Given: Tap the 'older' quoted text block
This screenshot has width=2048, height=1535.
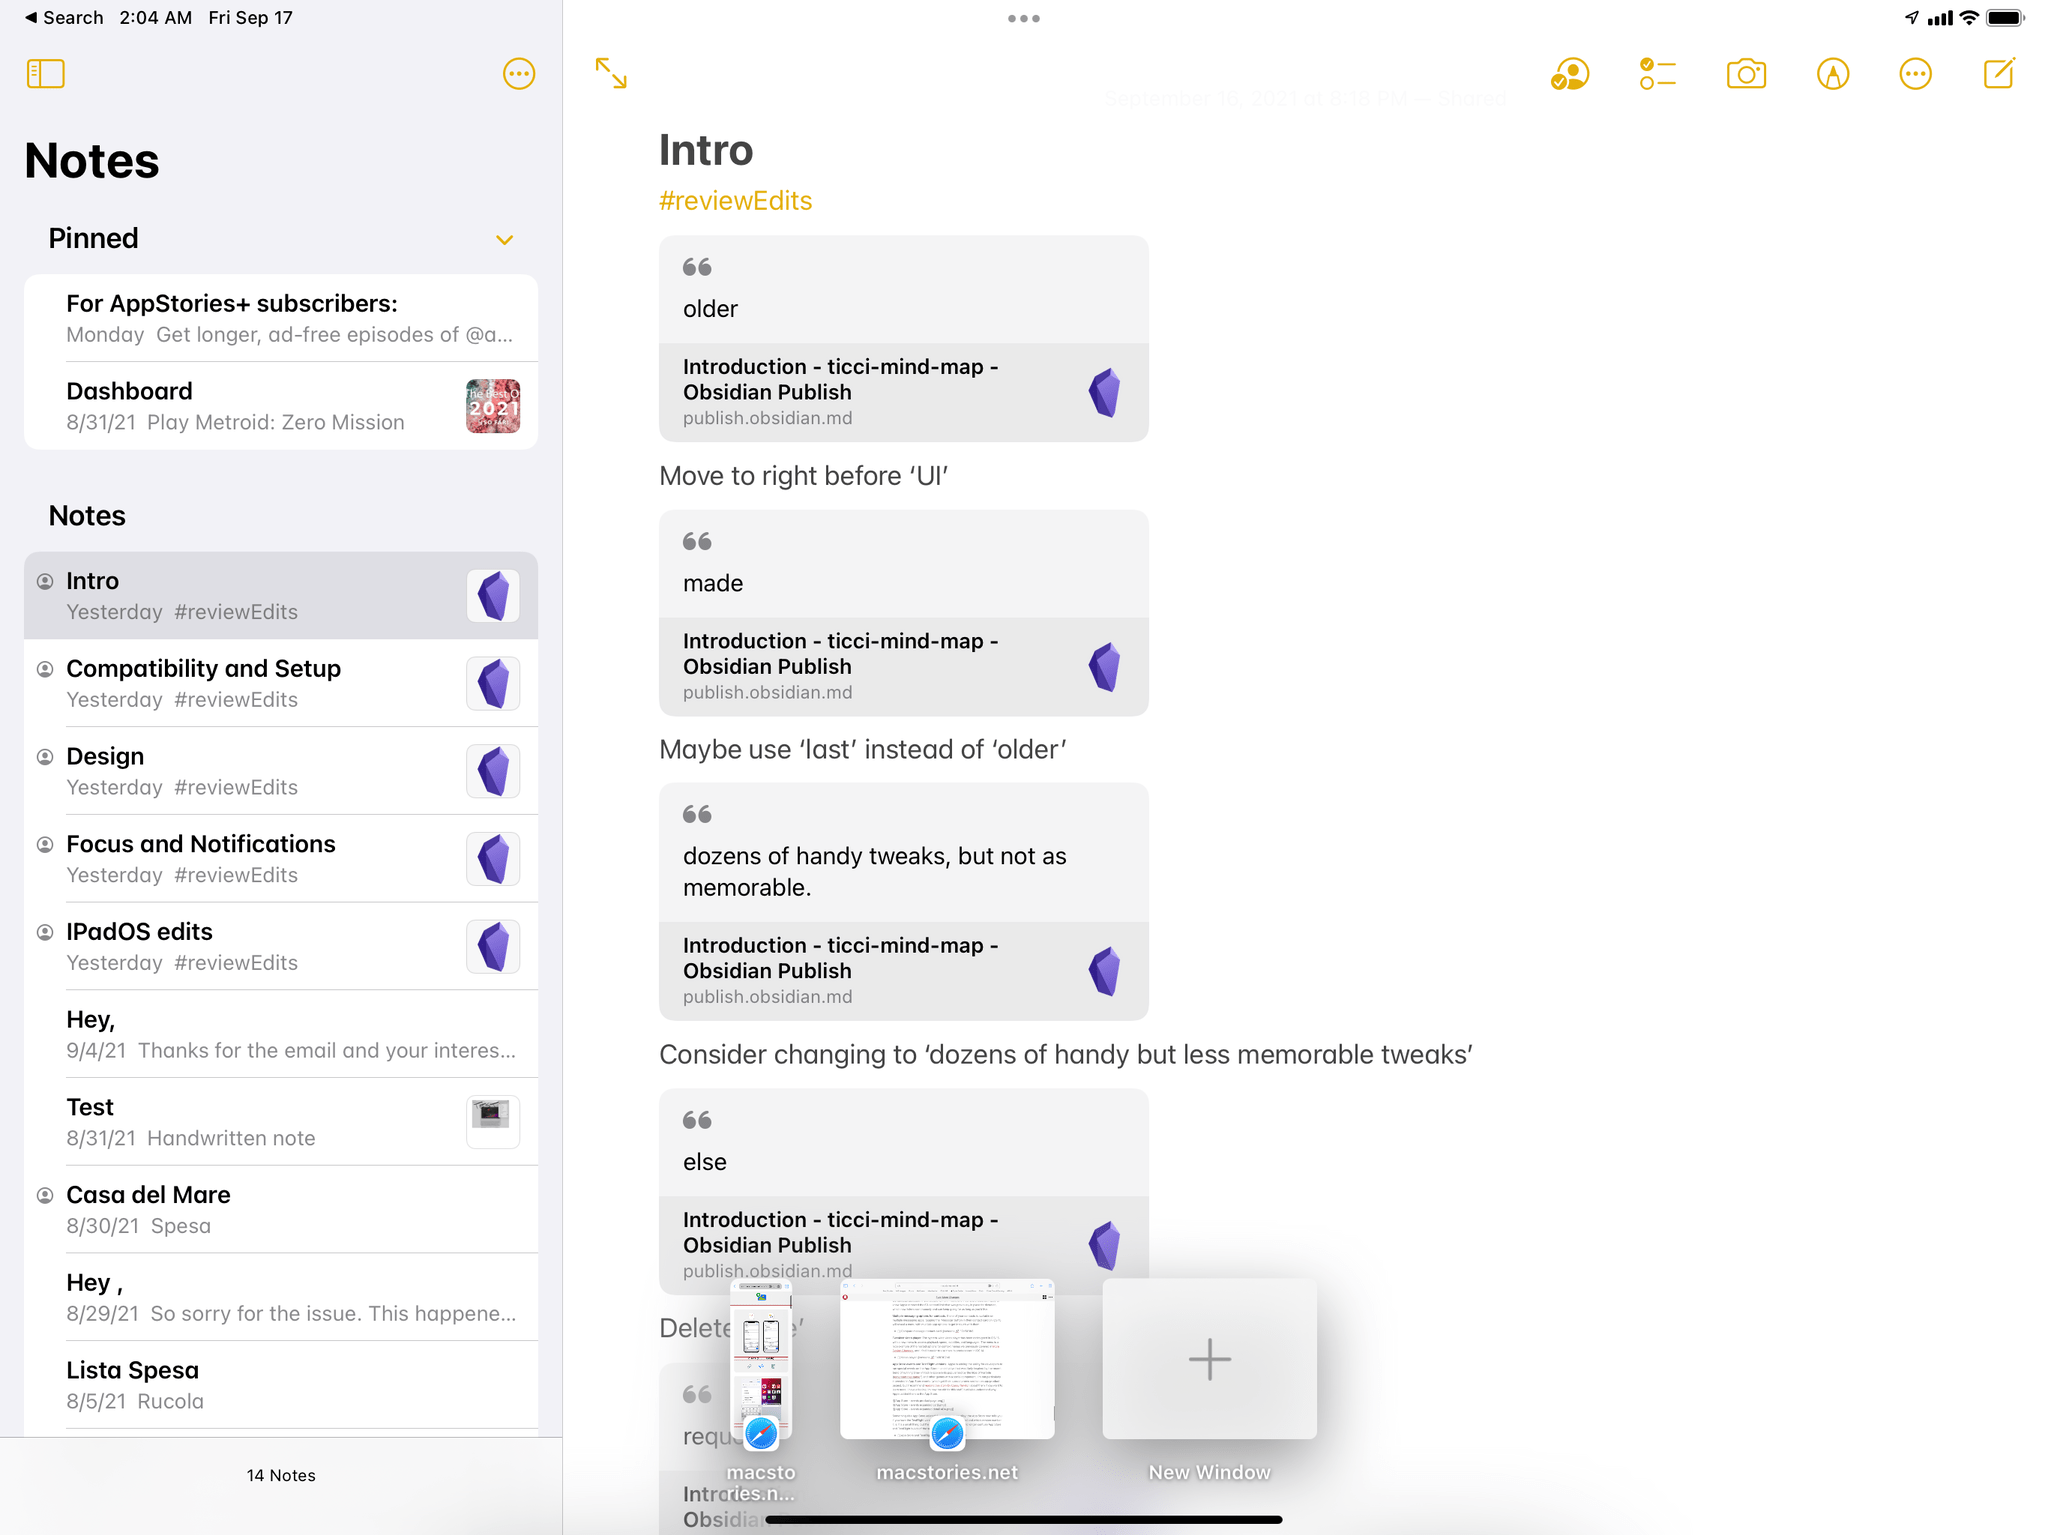Looking at the screenshot, I should (903, 290).
